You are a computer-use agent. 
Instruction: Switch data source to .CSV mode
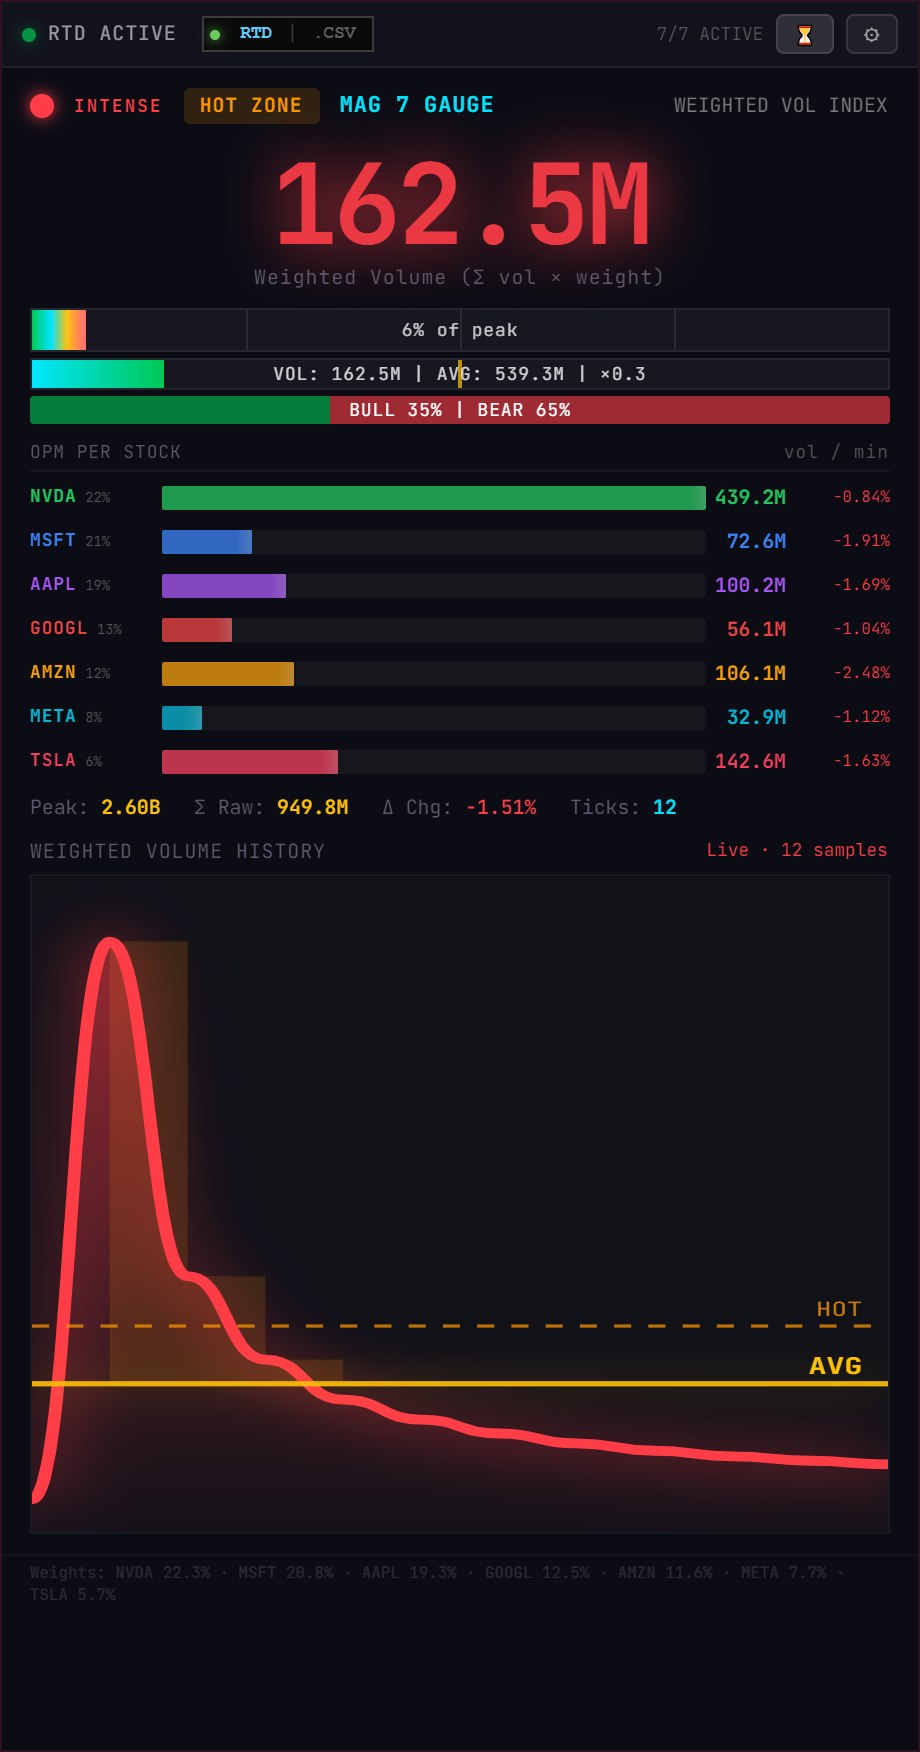point(335,33)
